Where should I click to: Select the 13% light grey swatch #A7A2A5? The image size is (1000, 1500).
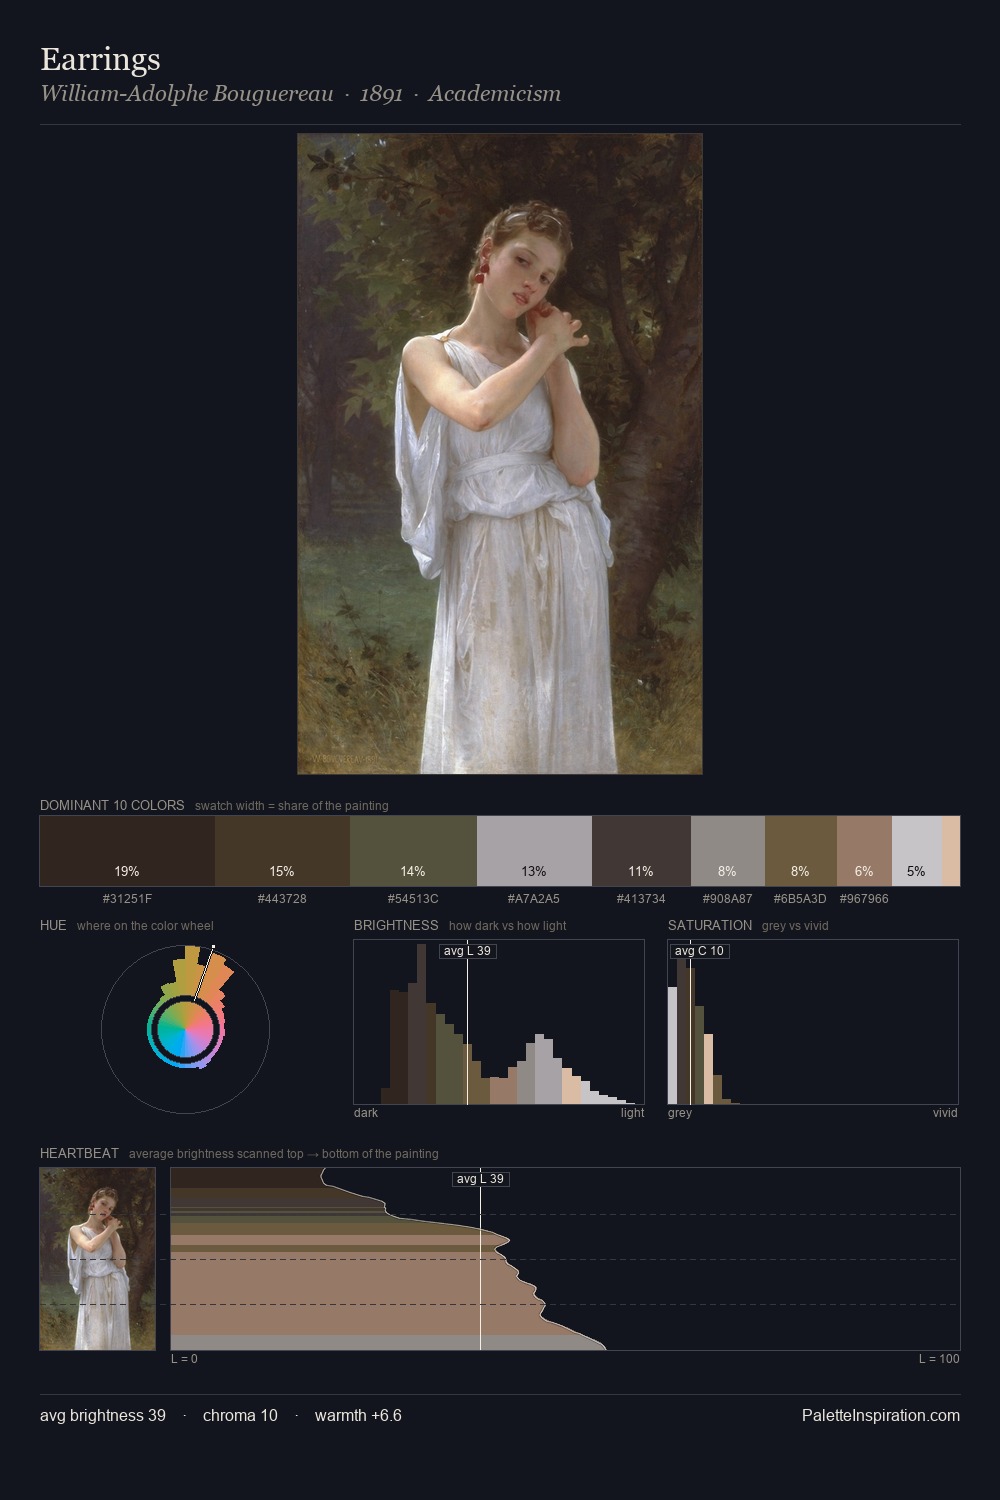coord(534,851)
